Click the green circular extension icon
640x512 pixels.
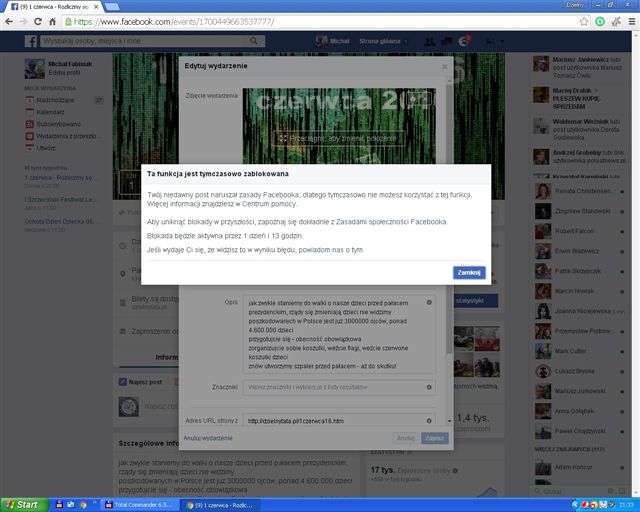[x=600, y=22]
